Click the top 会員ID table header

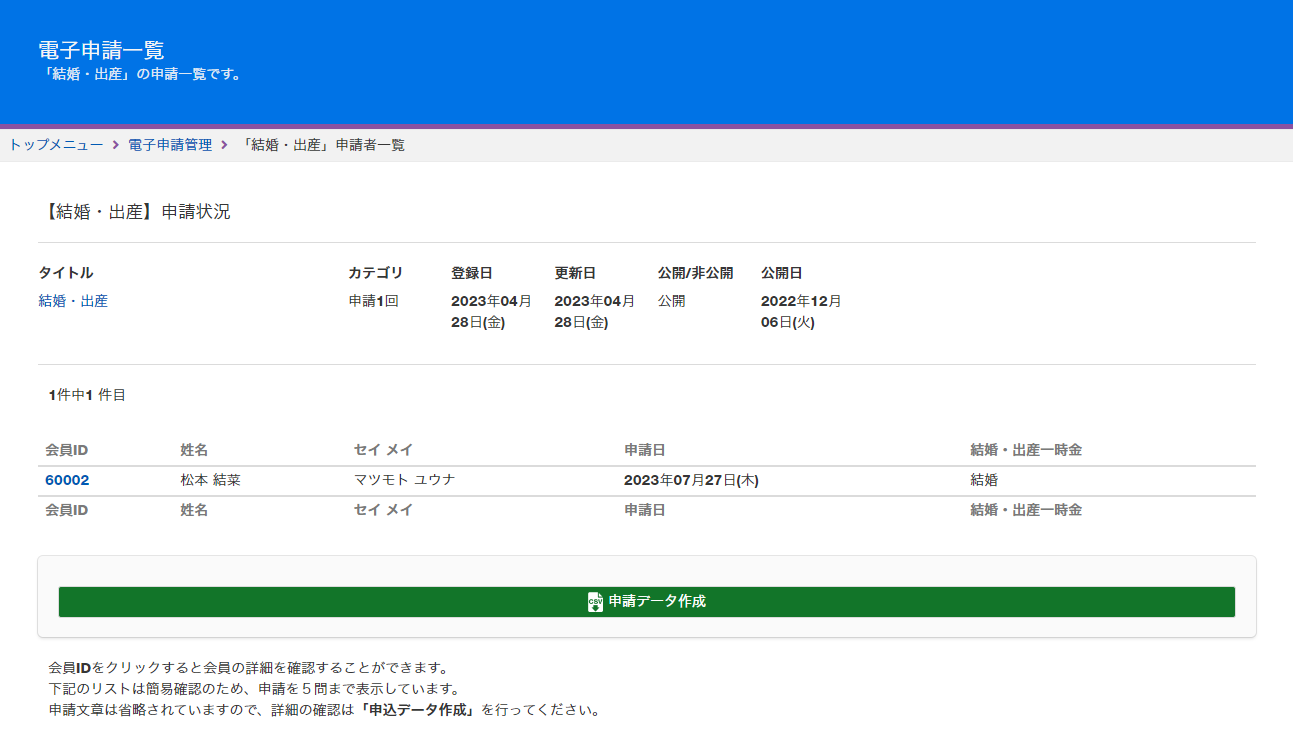coord(67,450)
